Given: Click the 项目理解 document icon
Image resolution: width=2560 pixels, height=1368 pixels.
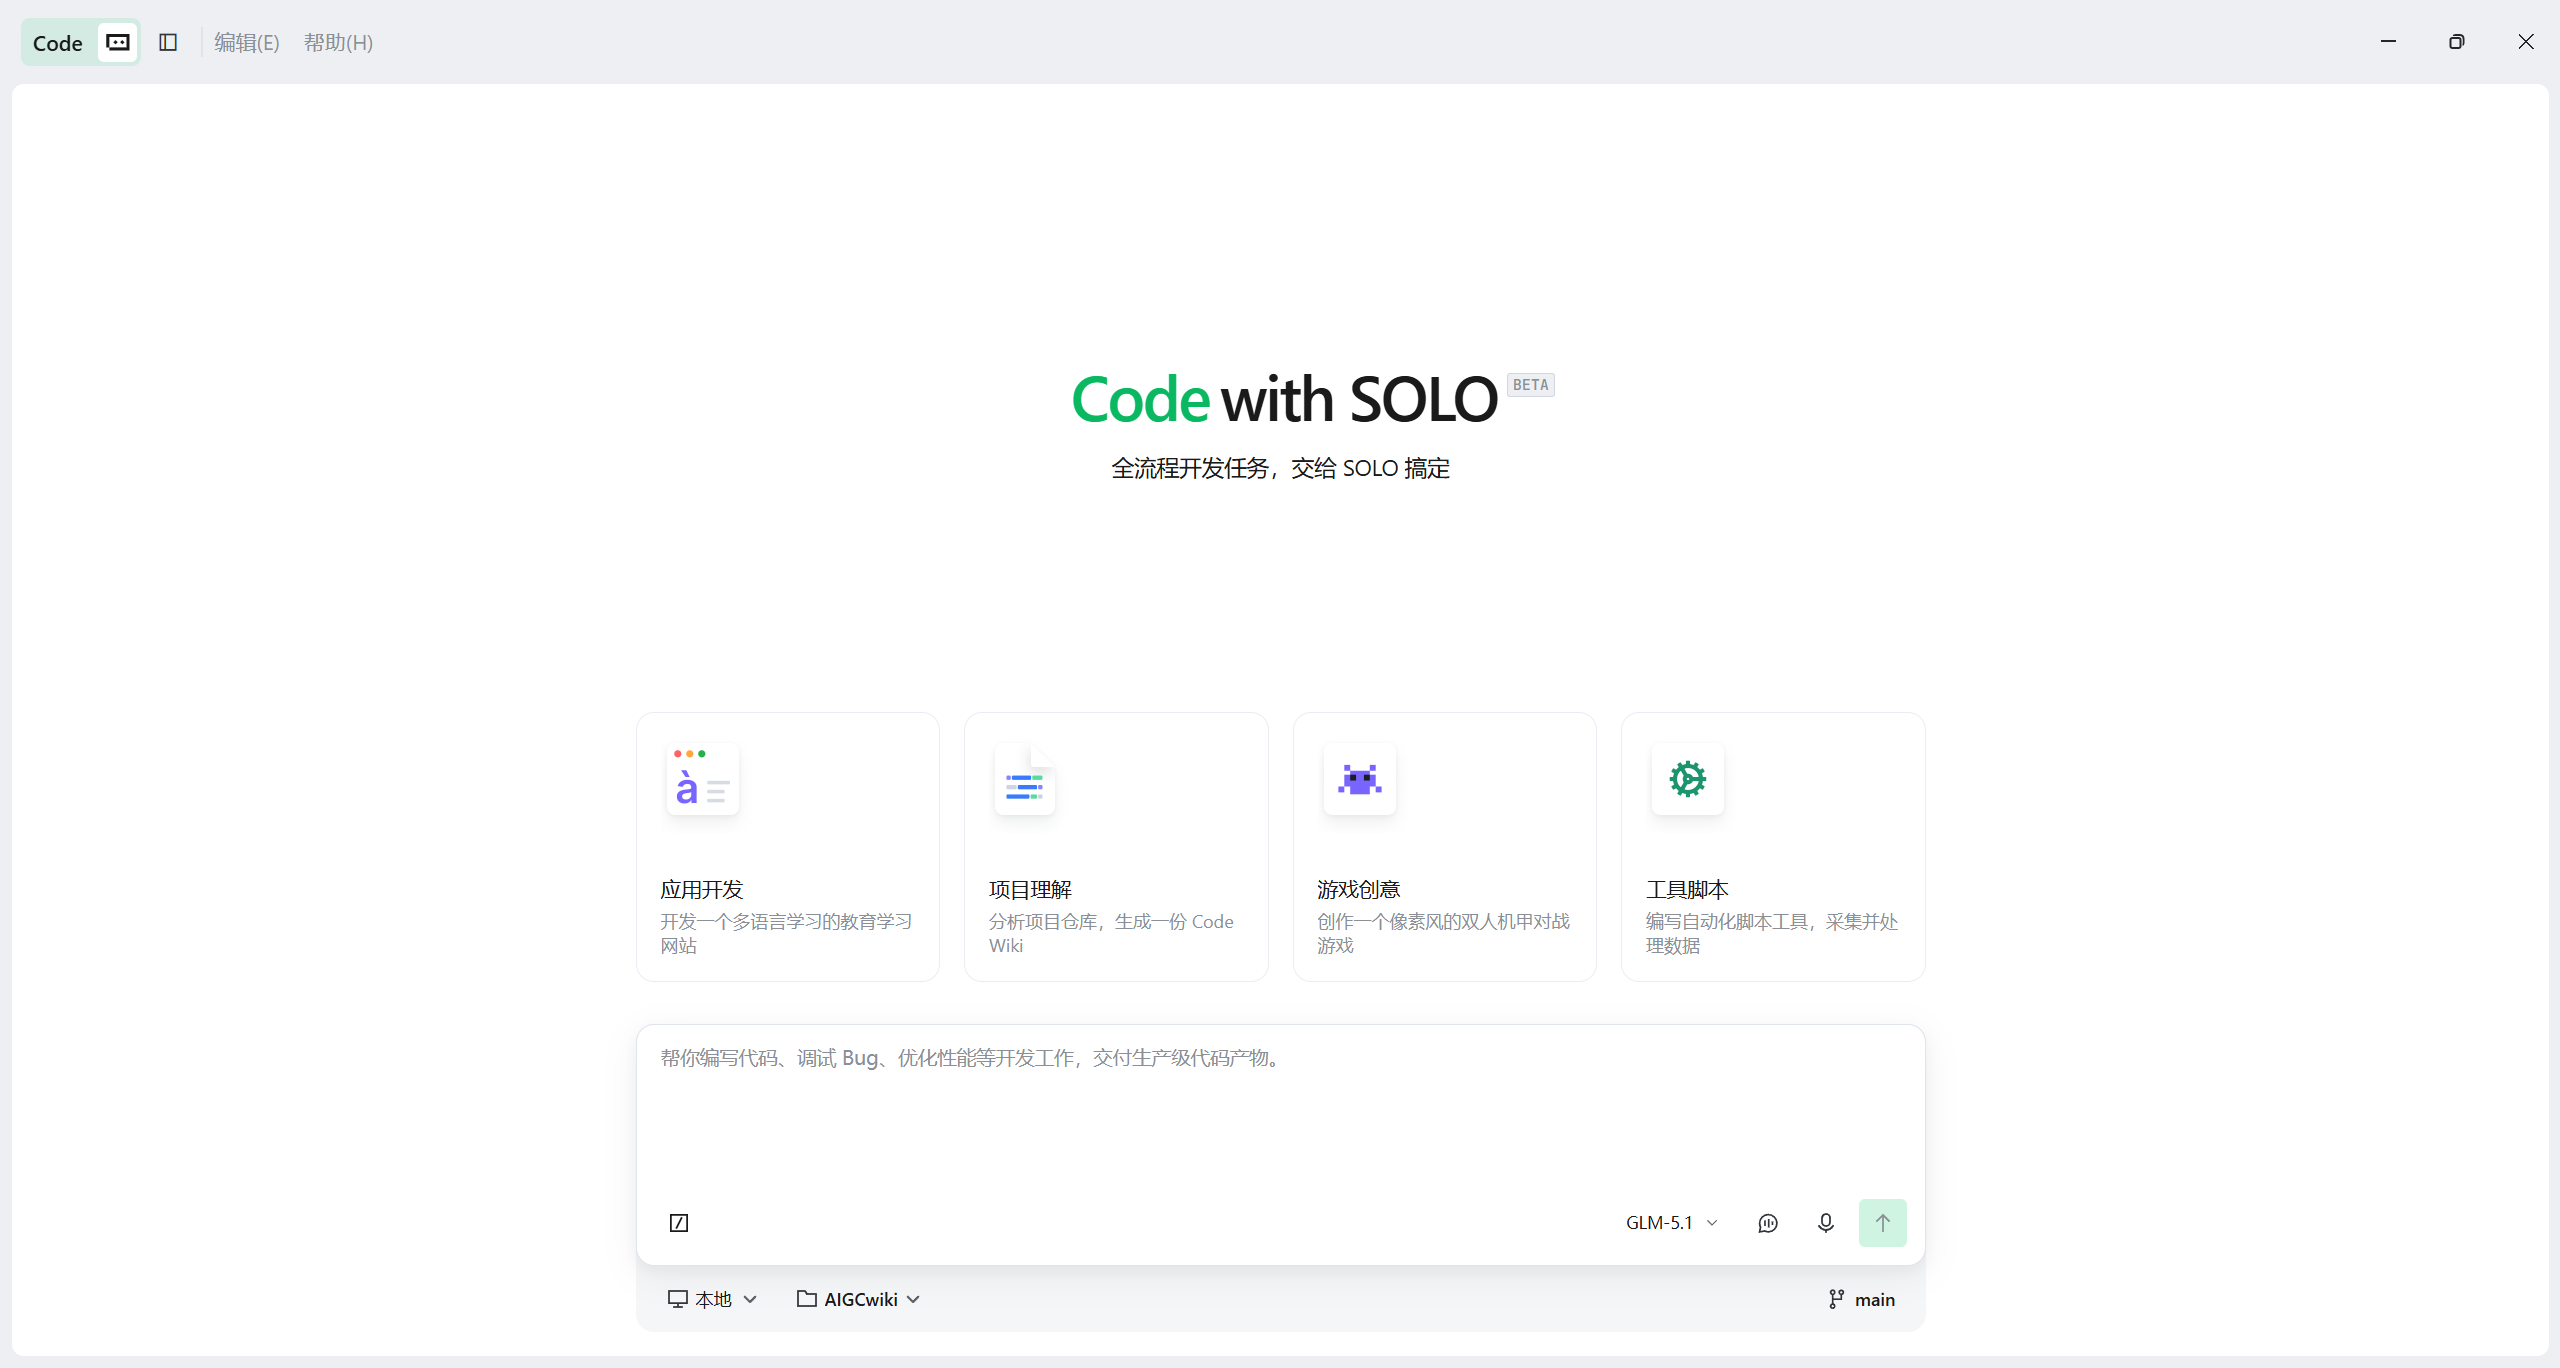Looking at the screenshot, I should click(x=1024, y=779).
